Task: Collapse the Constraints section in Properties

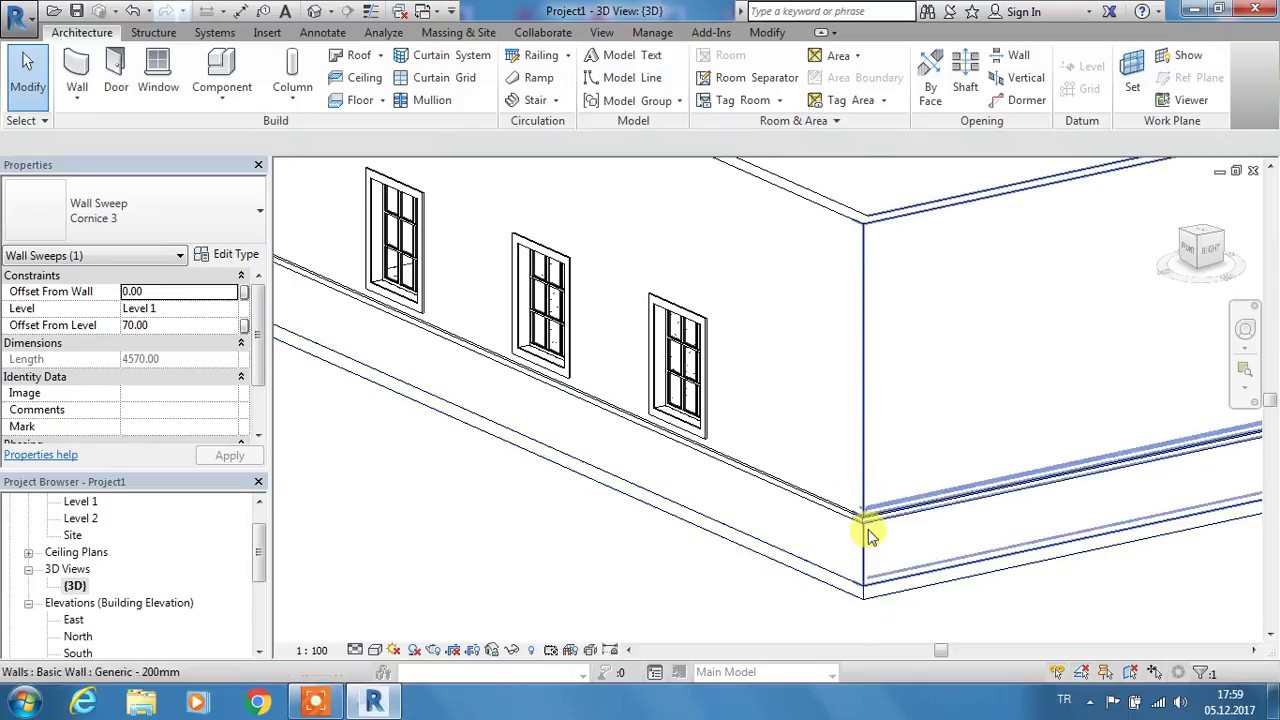Action: coord(241,276)
